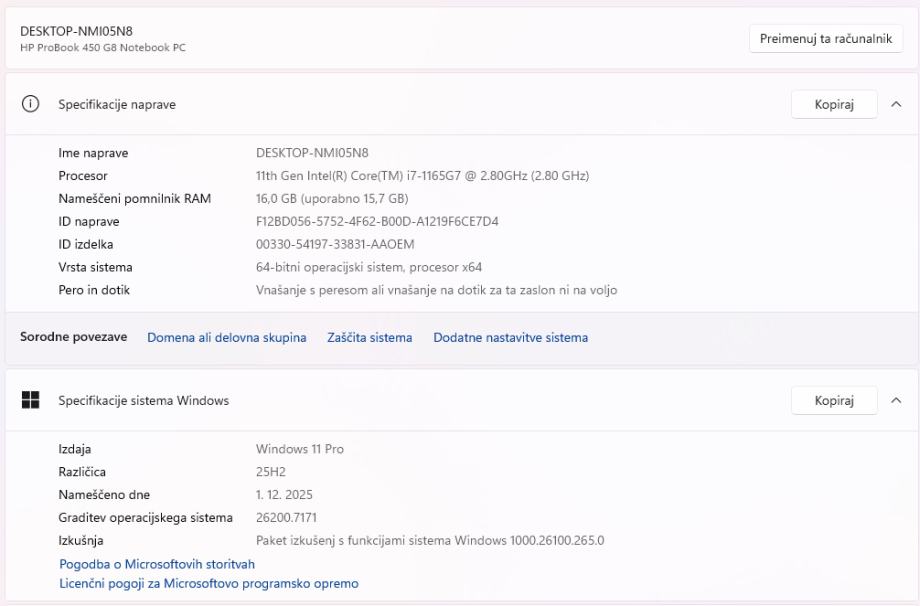Open Domena ali delovna skupina link

tap(226, 337)
